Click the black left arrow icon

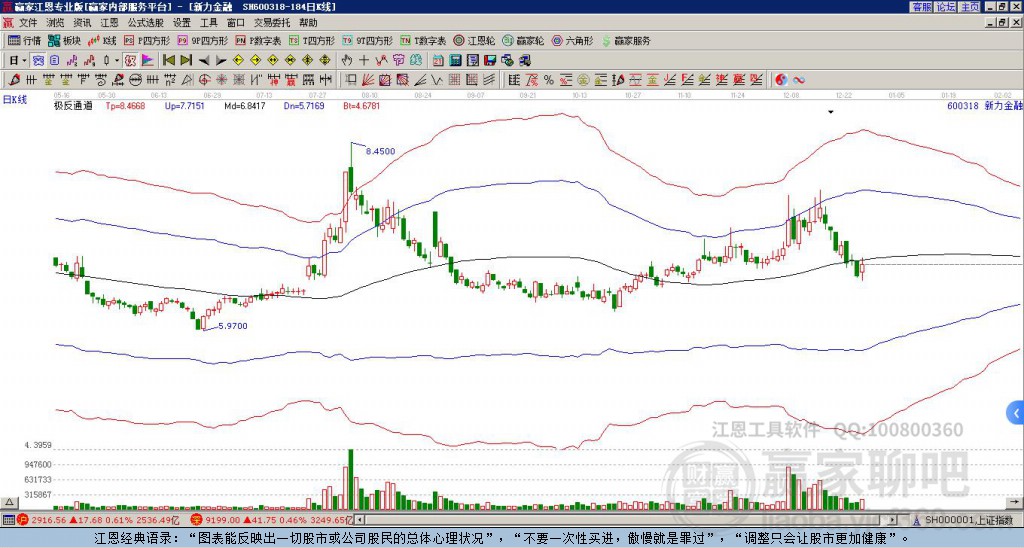pyautogui.click(x=204, y=61)
